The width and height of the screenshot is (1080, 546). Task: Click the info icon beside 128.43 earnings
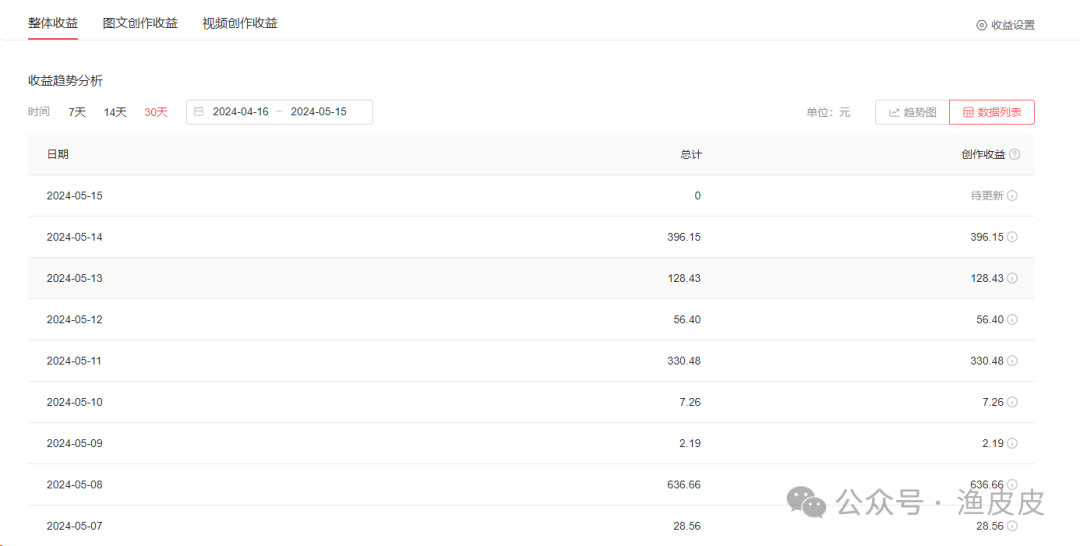[x=1012, y=278]
